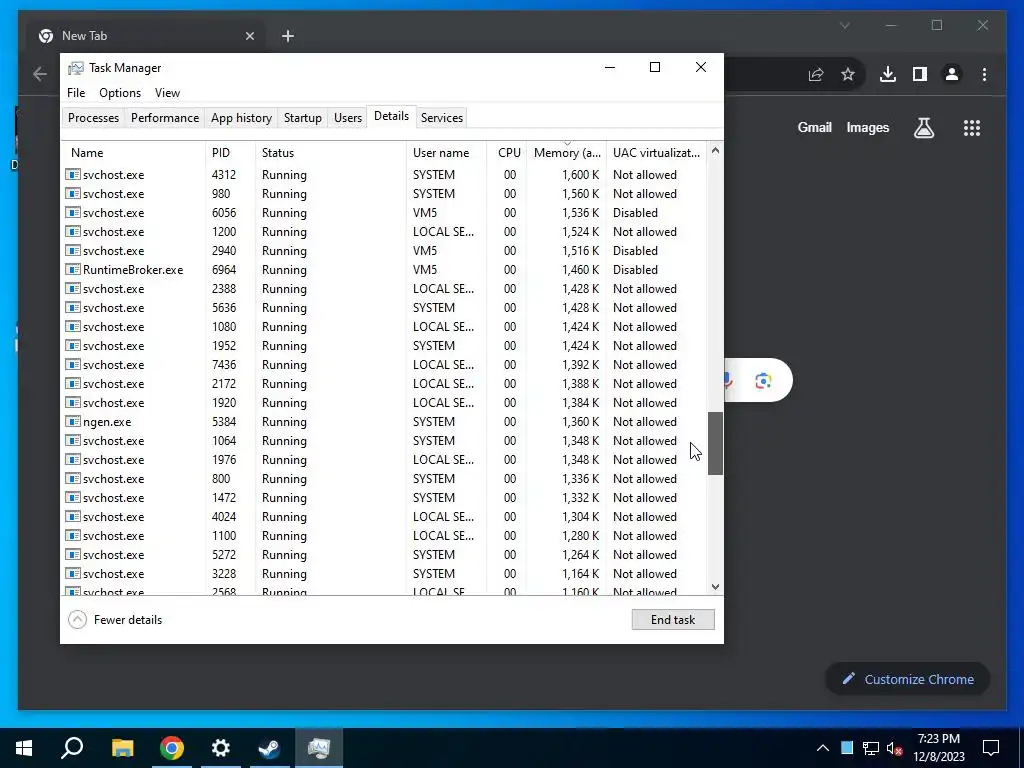Click Chrome back arrow

point(40,74)
